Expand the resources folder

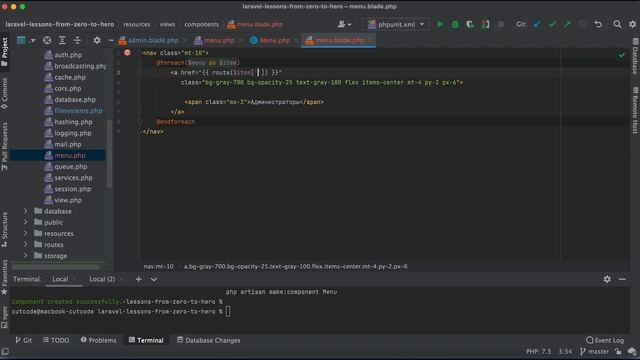25,233
